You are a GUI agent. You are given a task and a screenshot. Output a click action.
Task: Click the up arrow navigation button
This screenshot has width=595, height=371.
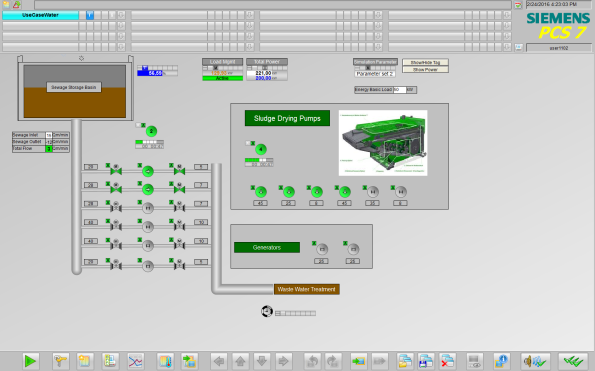(x=240, y=361)
